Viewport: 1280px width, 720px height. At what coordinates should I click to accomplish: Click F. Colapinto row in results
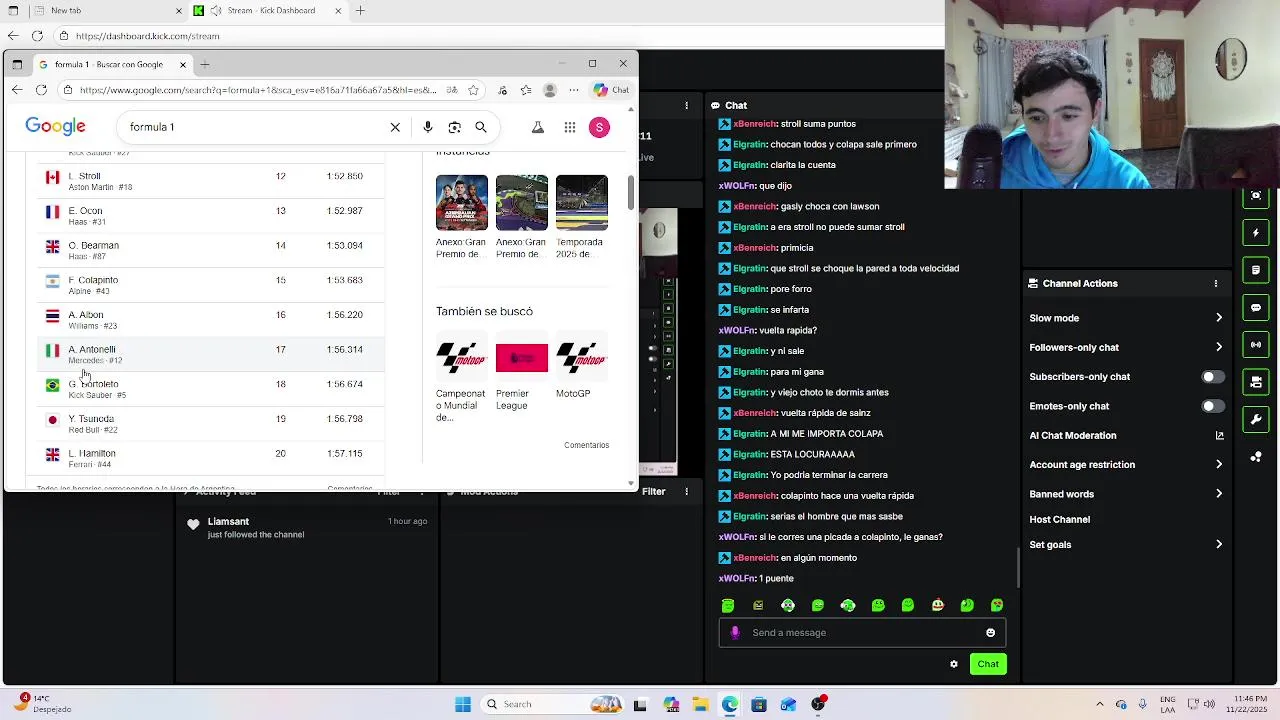[x=211, y=285]
